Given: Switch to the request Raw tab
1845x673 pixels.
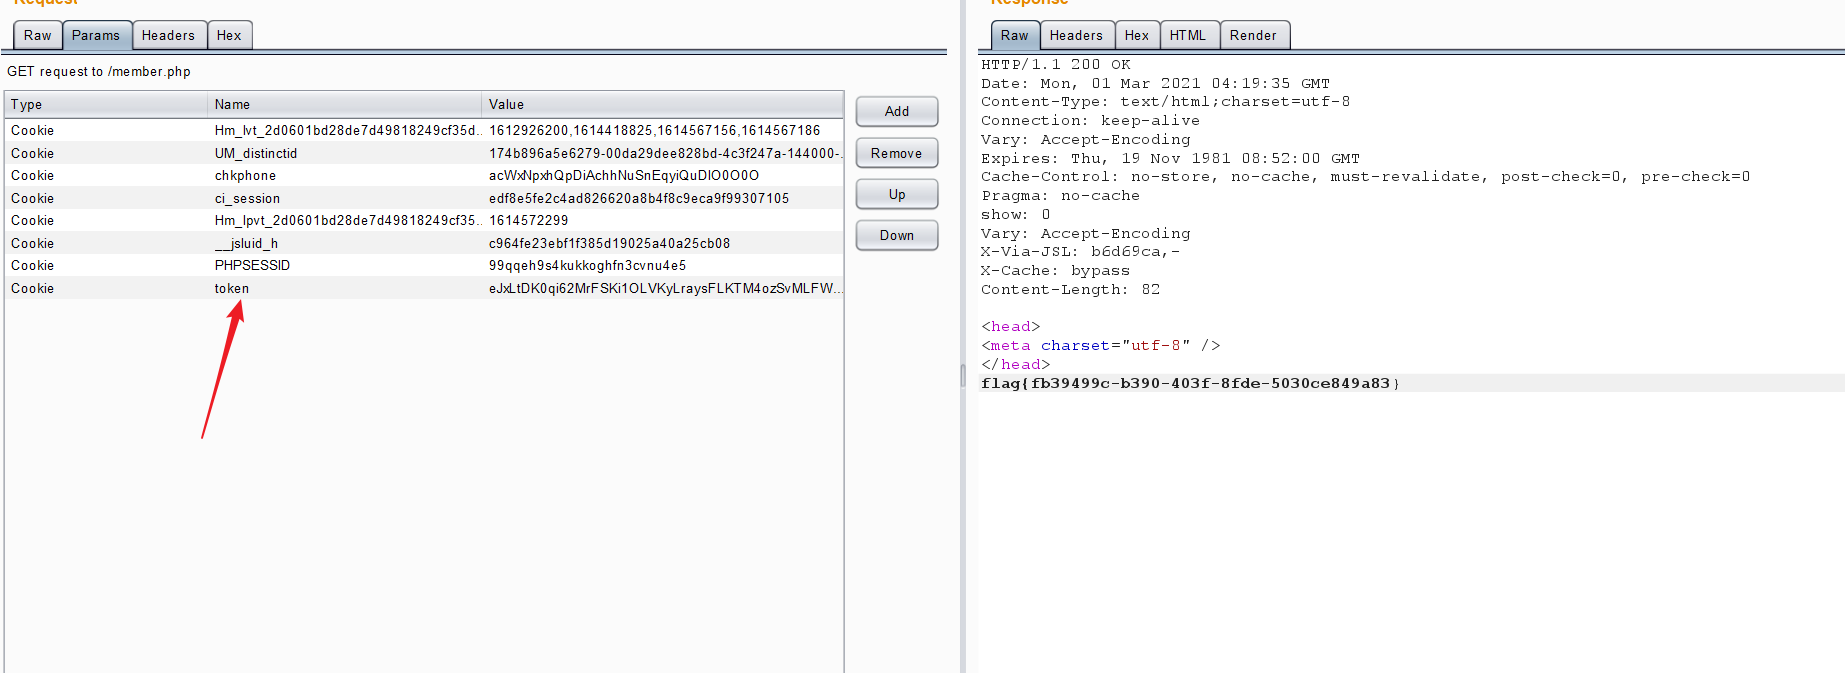Looking at the screenshot, I should tap(37, 36).
